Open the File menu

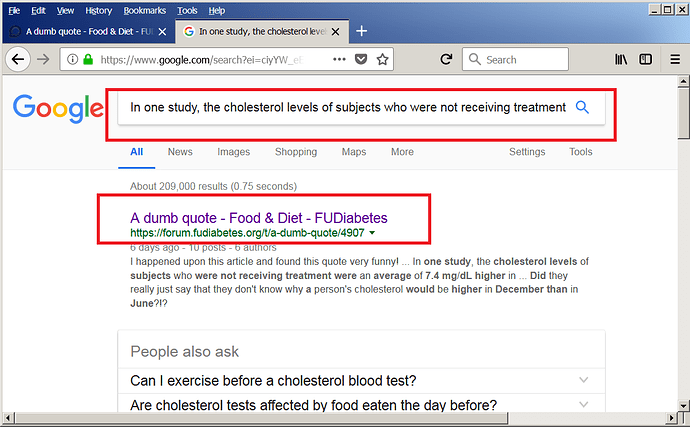point(14,11)
